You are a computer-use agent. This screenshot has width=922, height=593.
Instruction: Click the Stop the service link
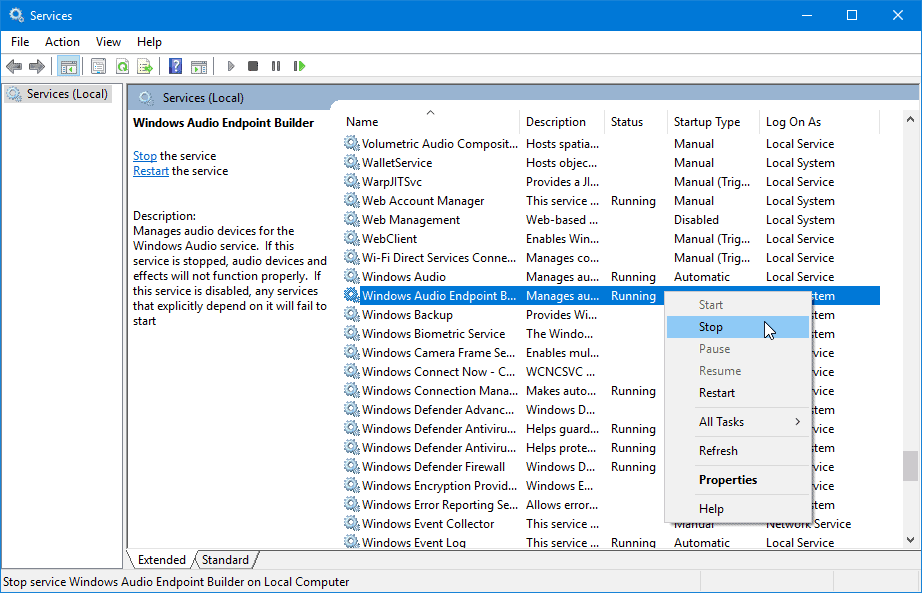pyautogui.click(x=145, y=156)
